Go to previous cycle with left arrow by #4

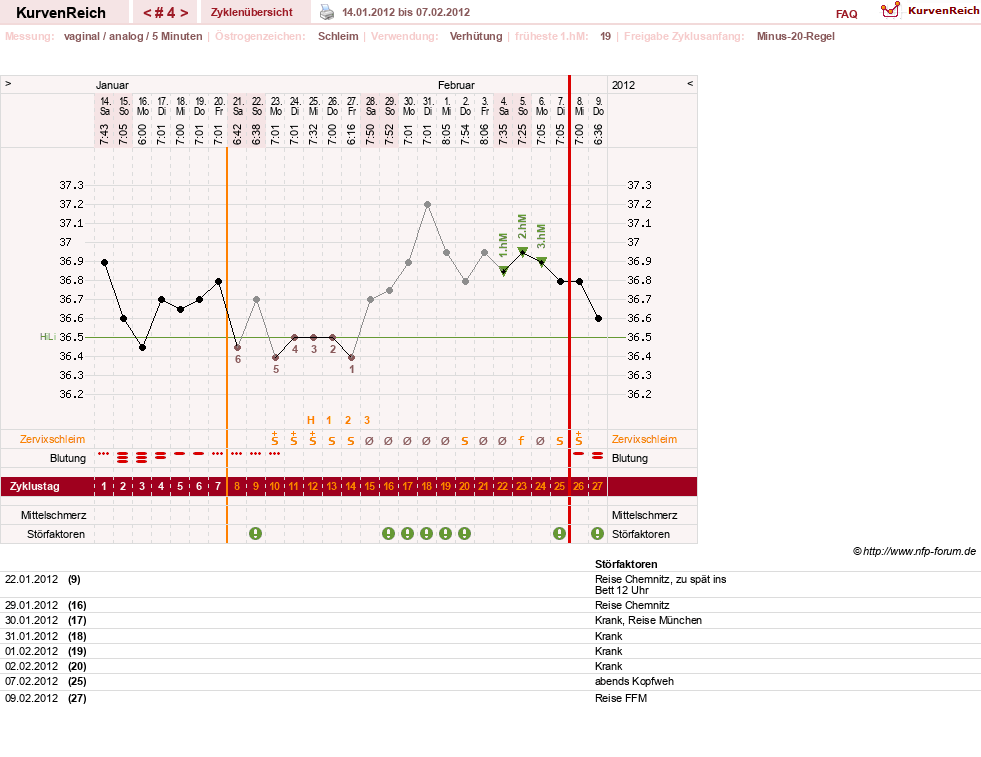pyautogui.click(x=147, y=13)
